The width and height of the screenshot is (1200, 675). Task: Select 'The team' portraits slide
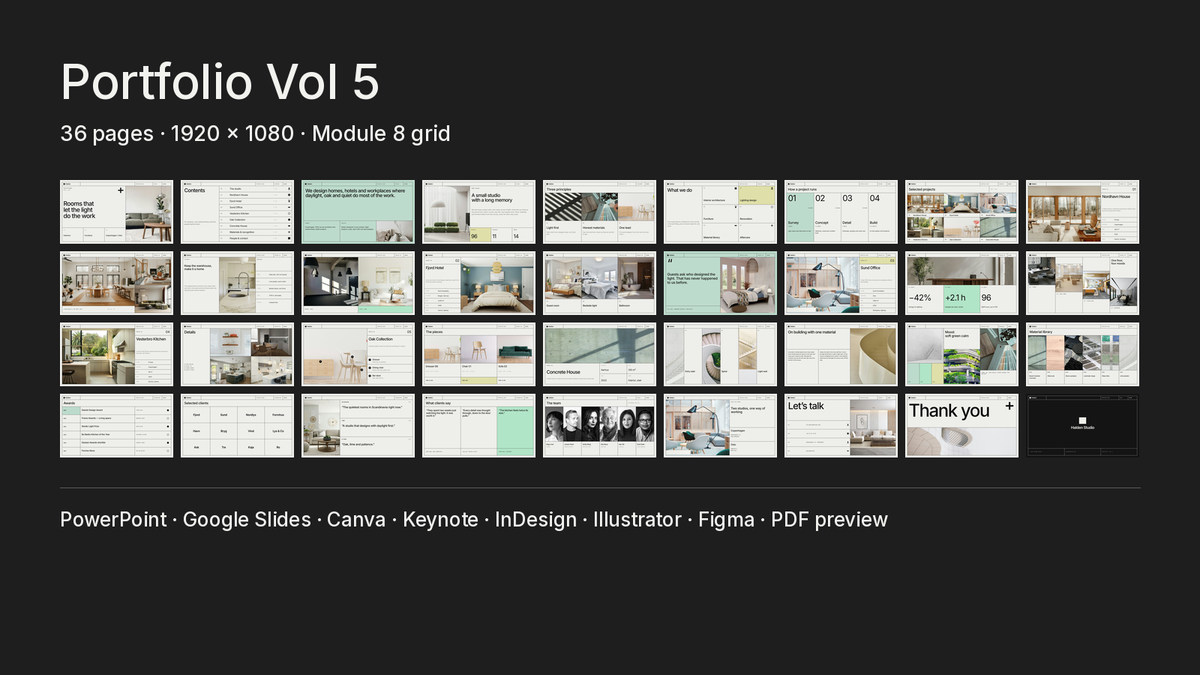click(x=600, y=426)
